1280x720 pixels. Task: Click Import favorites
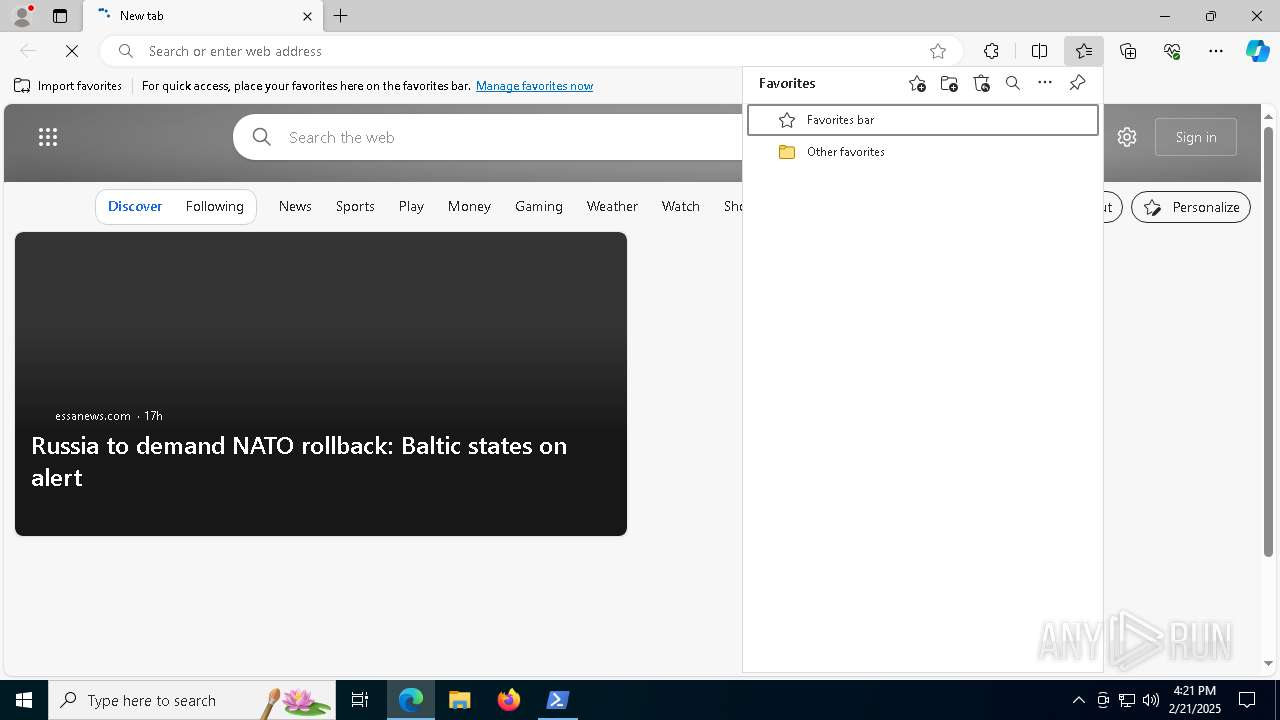click(68, 86)
